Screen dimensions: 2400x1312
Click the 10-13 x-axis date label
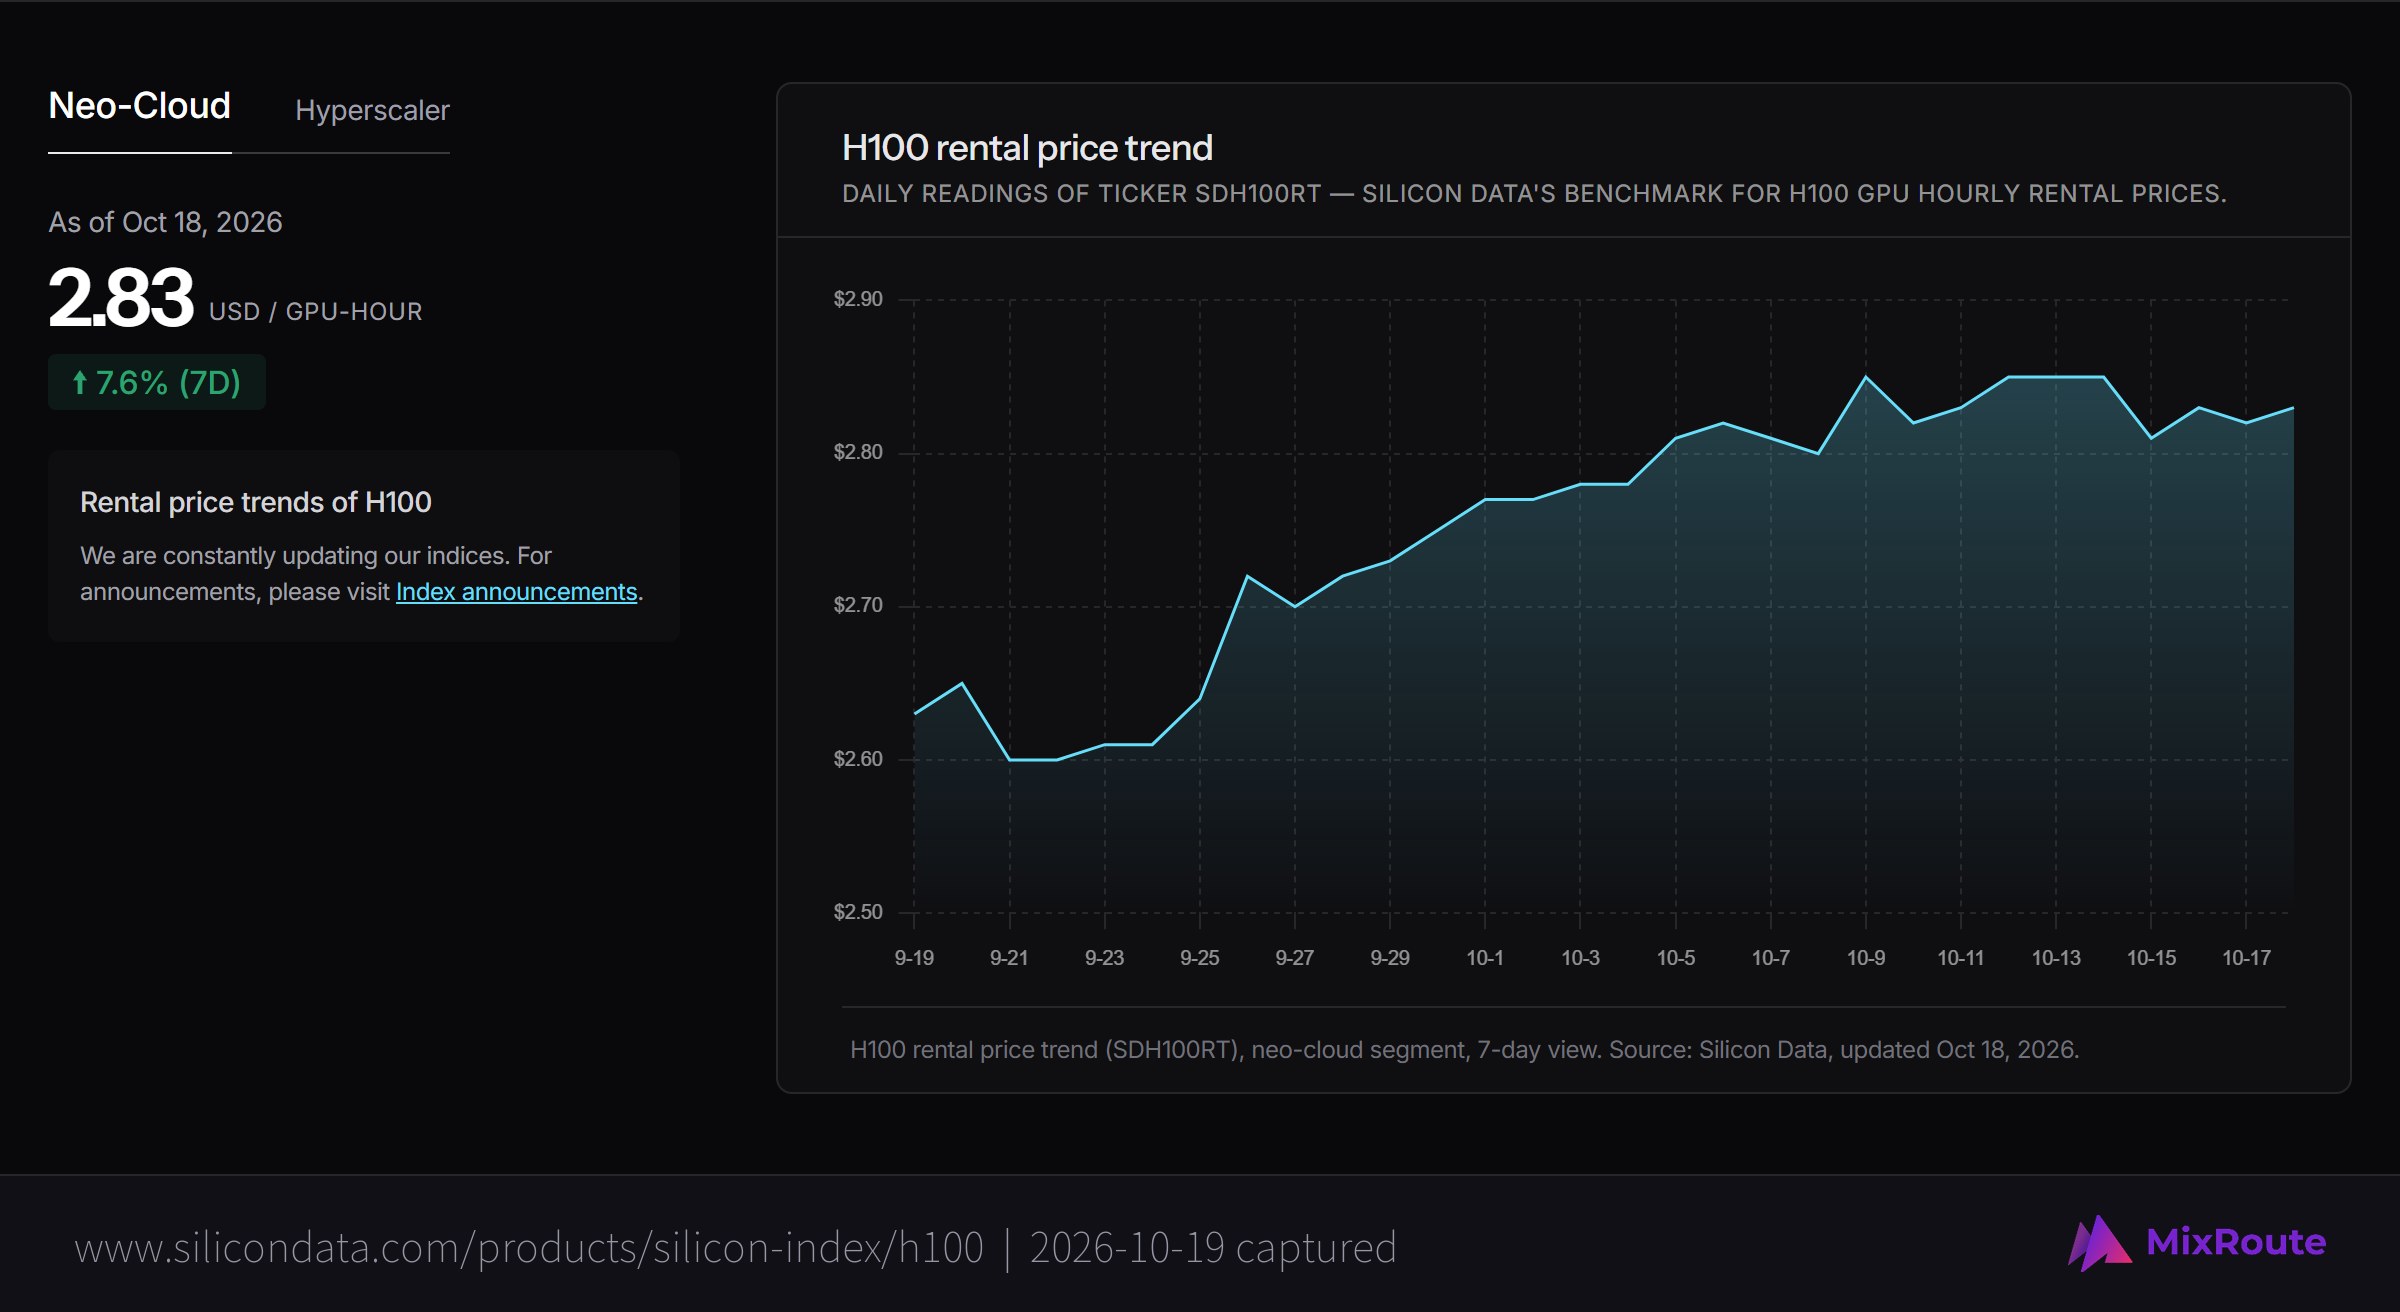[x=2056, y=958]
